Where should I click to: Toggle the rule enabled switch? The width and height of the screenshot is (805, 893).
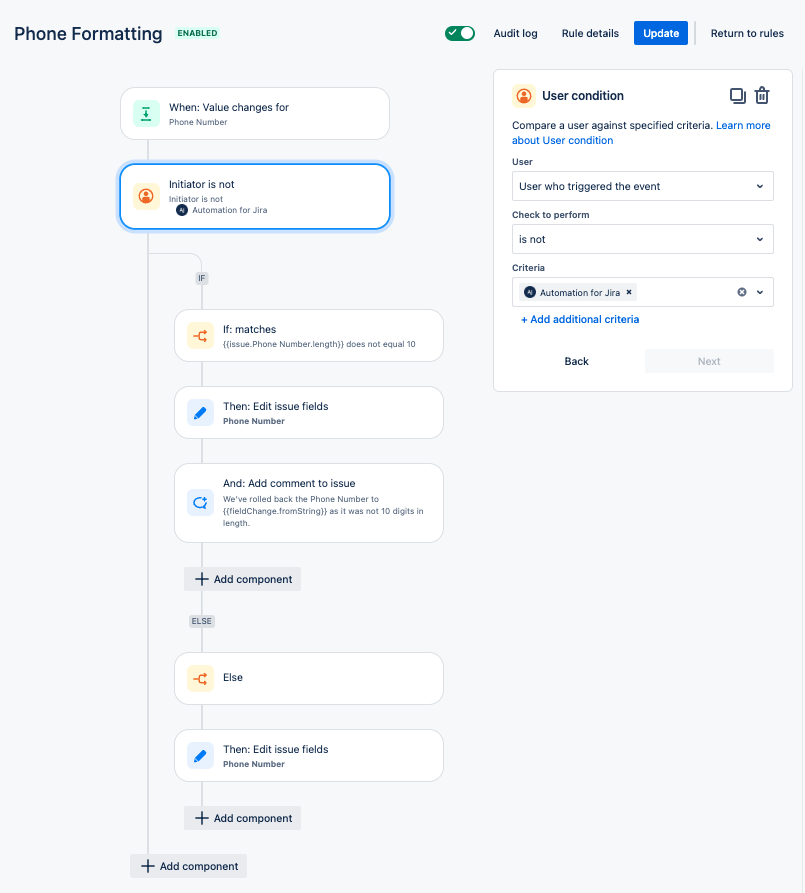460,33
